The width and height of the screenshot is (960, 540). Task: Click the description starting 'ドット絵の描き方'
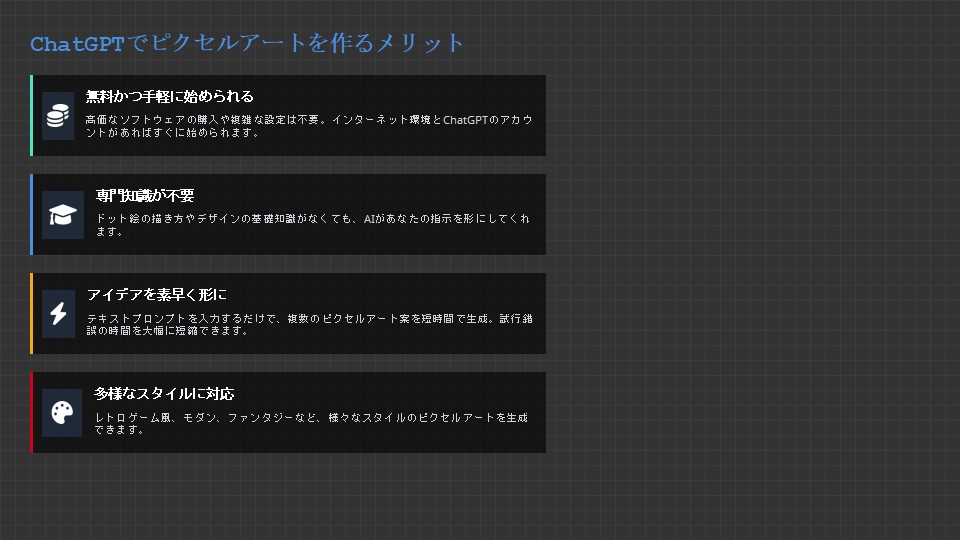[x=313, y=225]
